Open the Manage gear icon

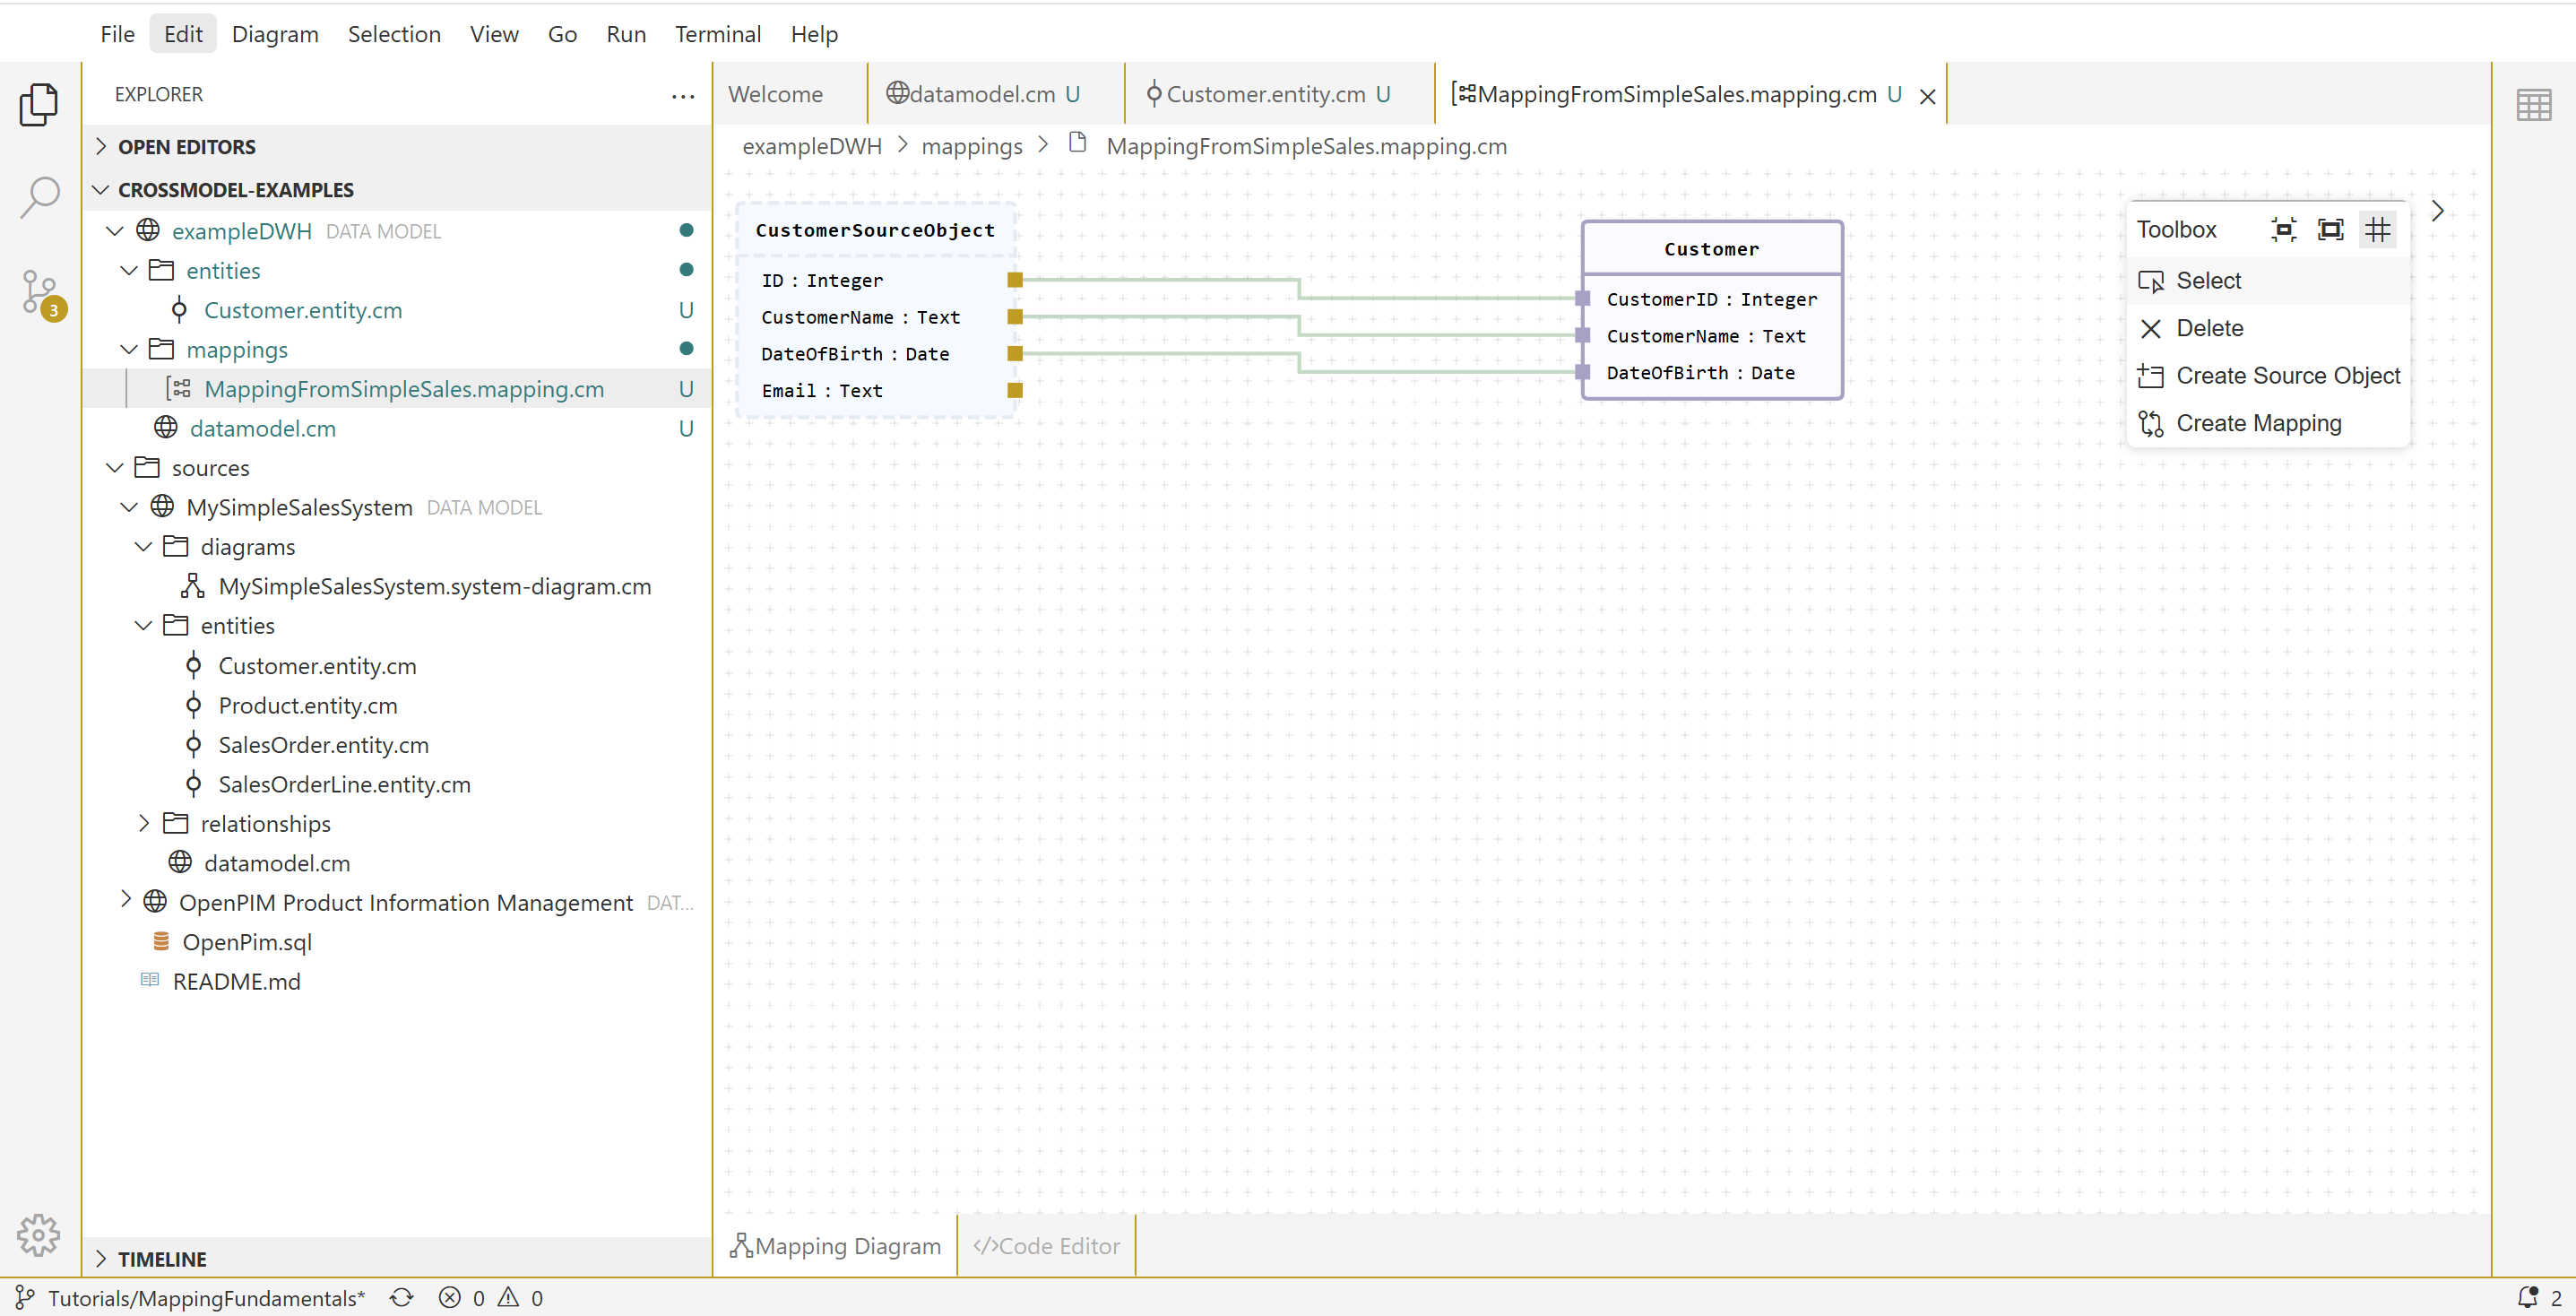click(38, 1235)
